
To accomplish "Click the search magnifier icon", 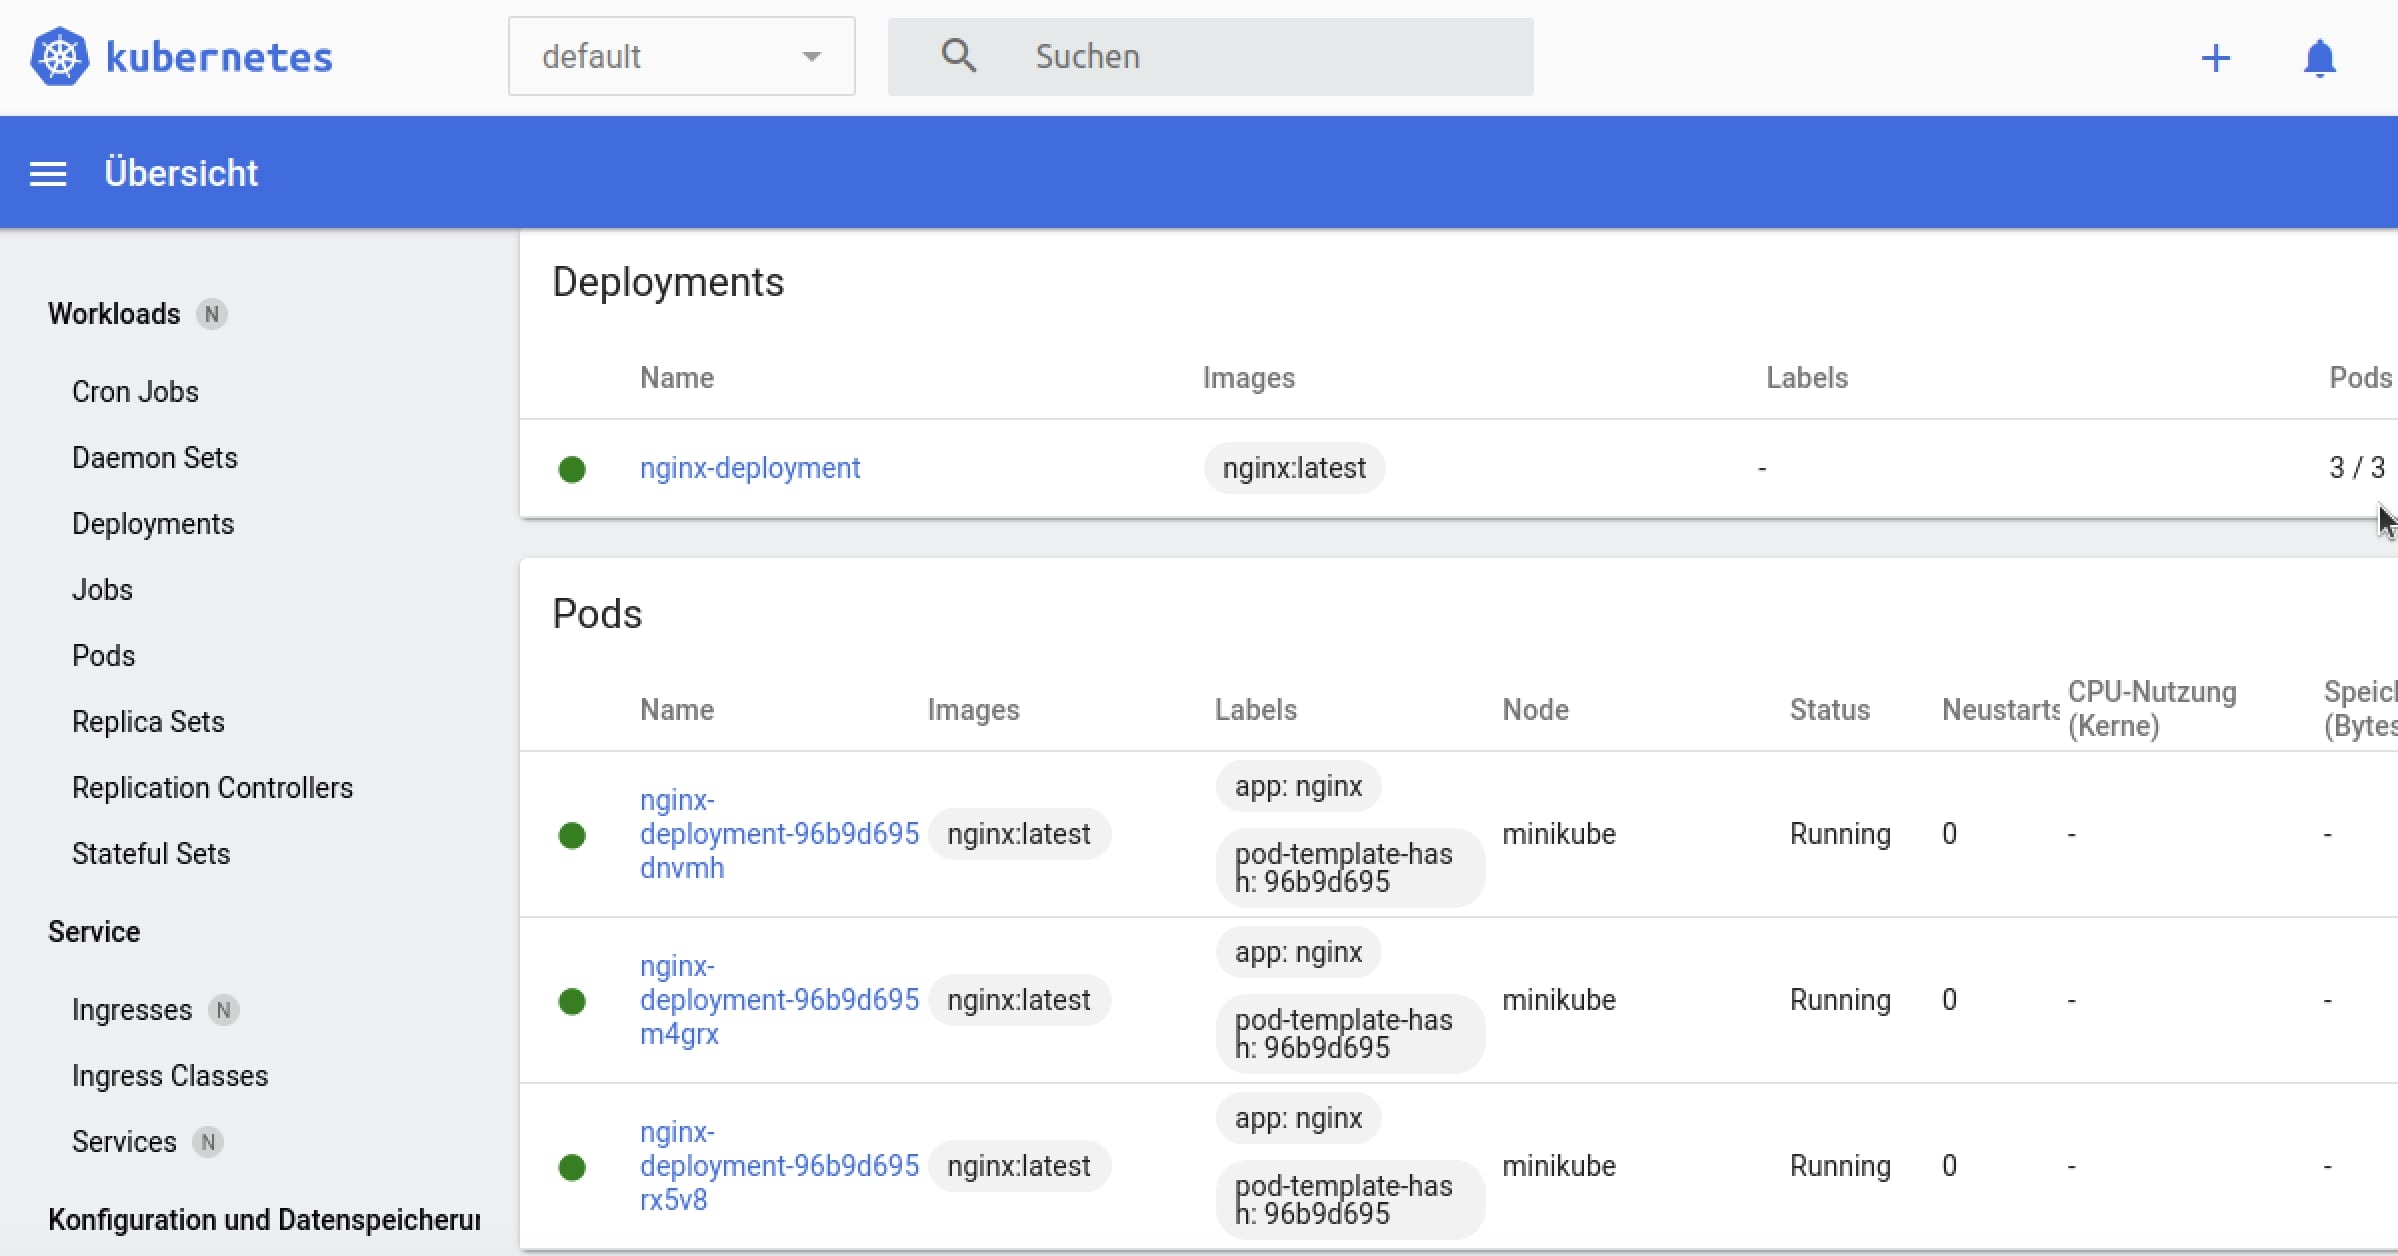I will (958, 56).
